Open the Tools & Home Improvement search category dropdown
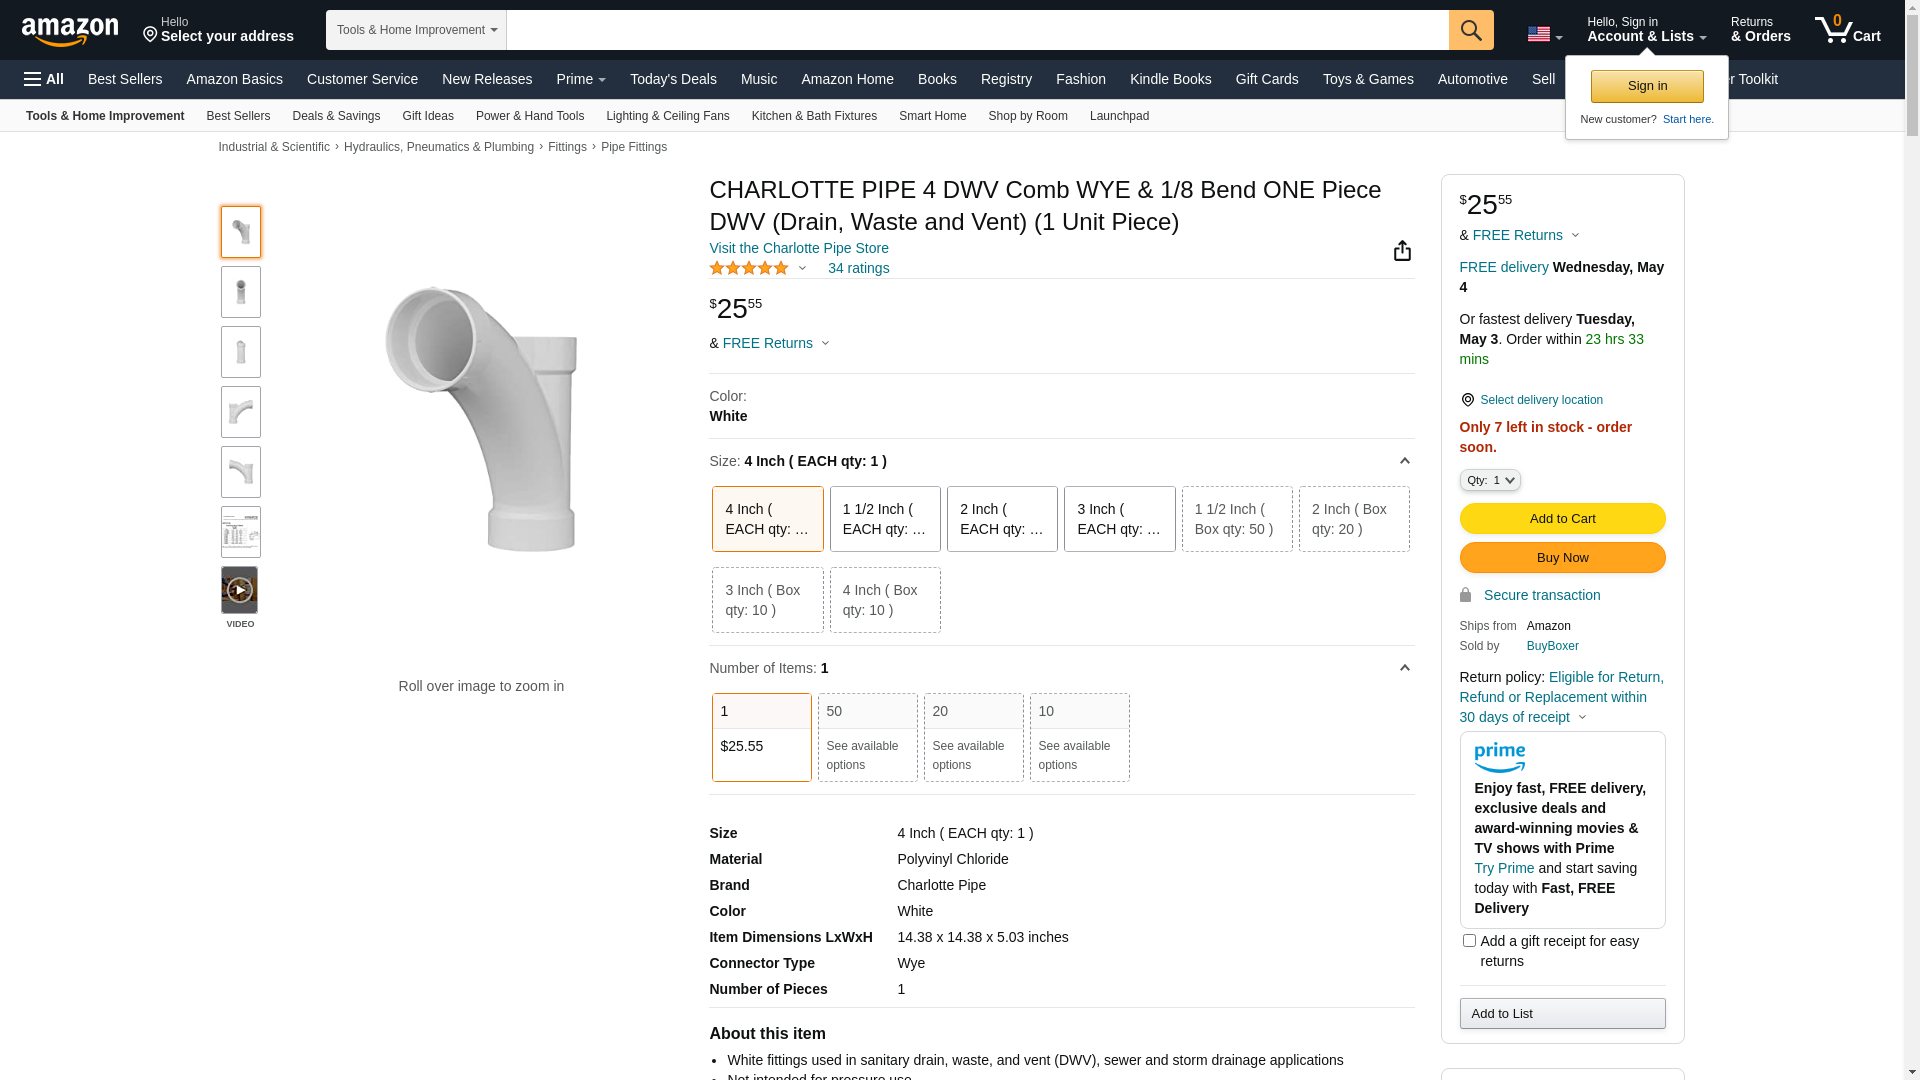The width and height of the screenshot is (1920, 1080). pyautogui.click(x=416, y=30)
